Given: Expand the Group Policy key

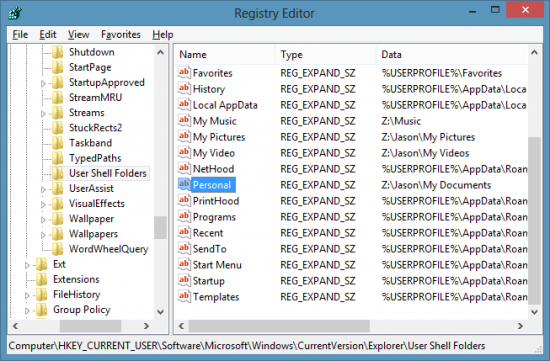Looking at the screenshot, I should pyautogui.click(x=27, y=310).
